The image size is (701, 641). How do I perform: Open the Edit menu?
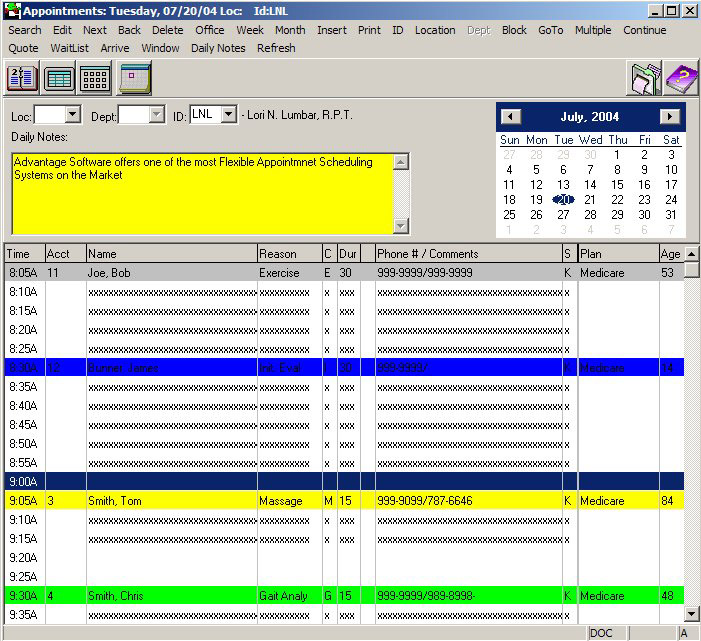(x=62, y=30)
